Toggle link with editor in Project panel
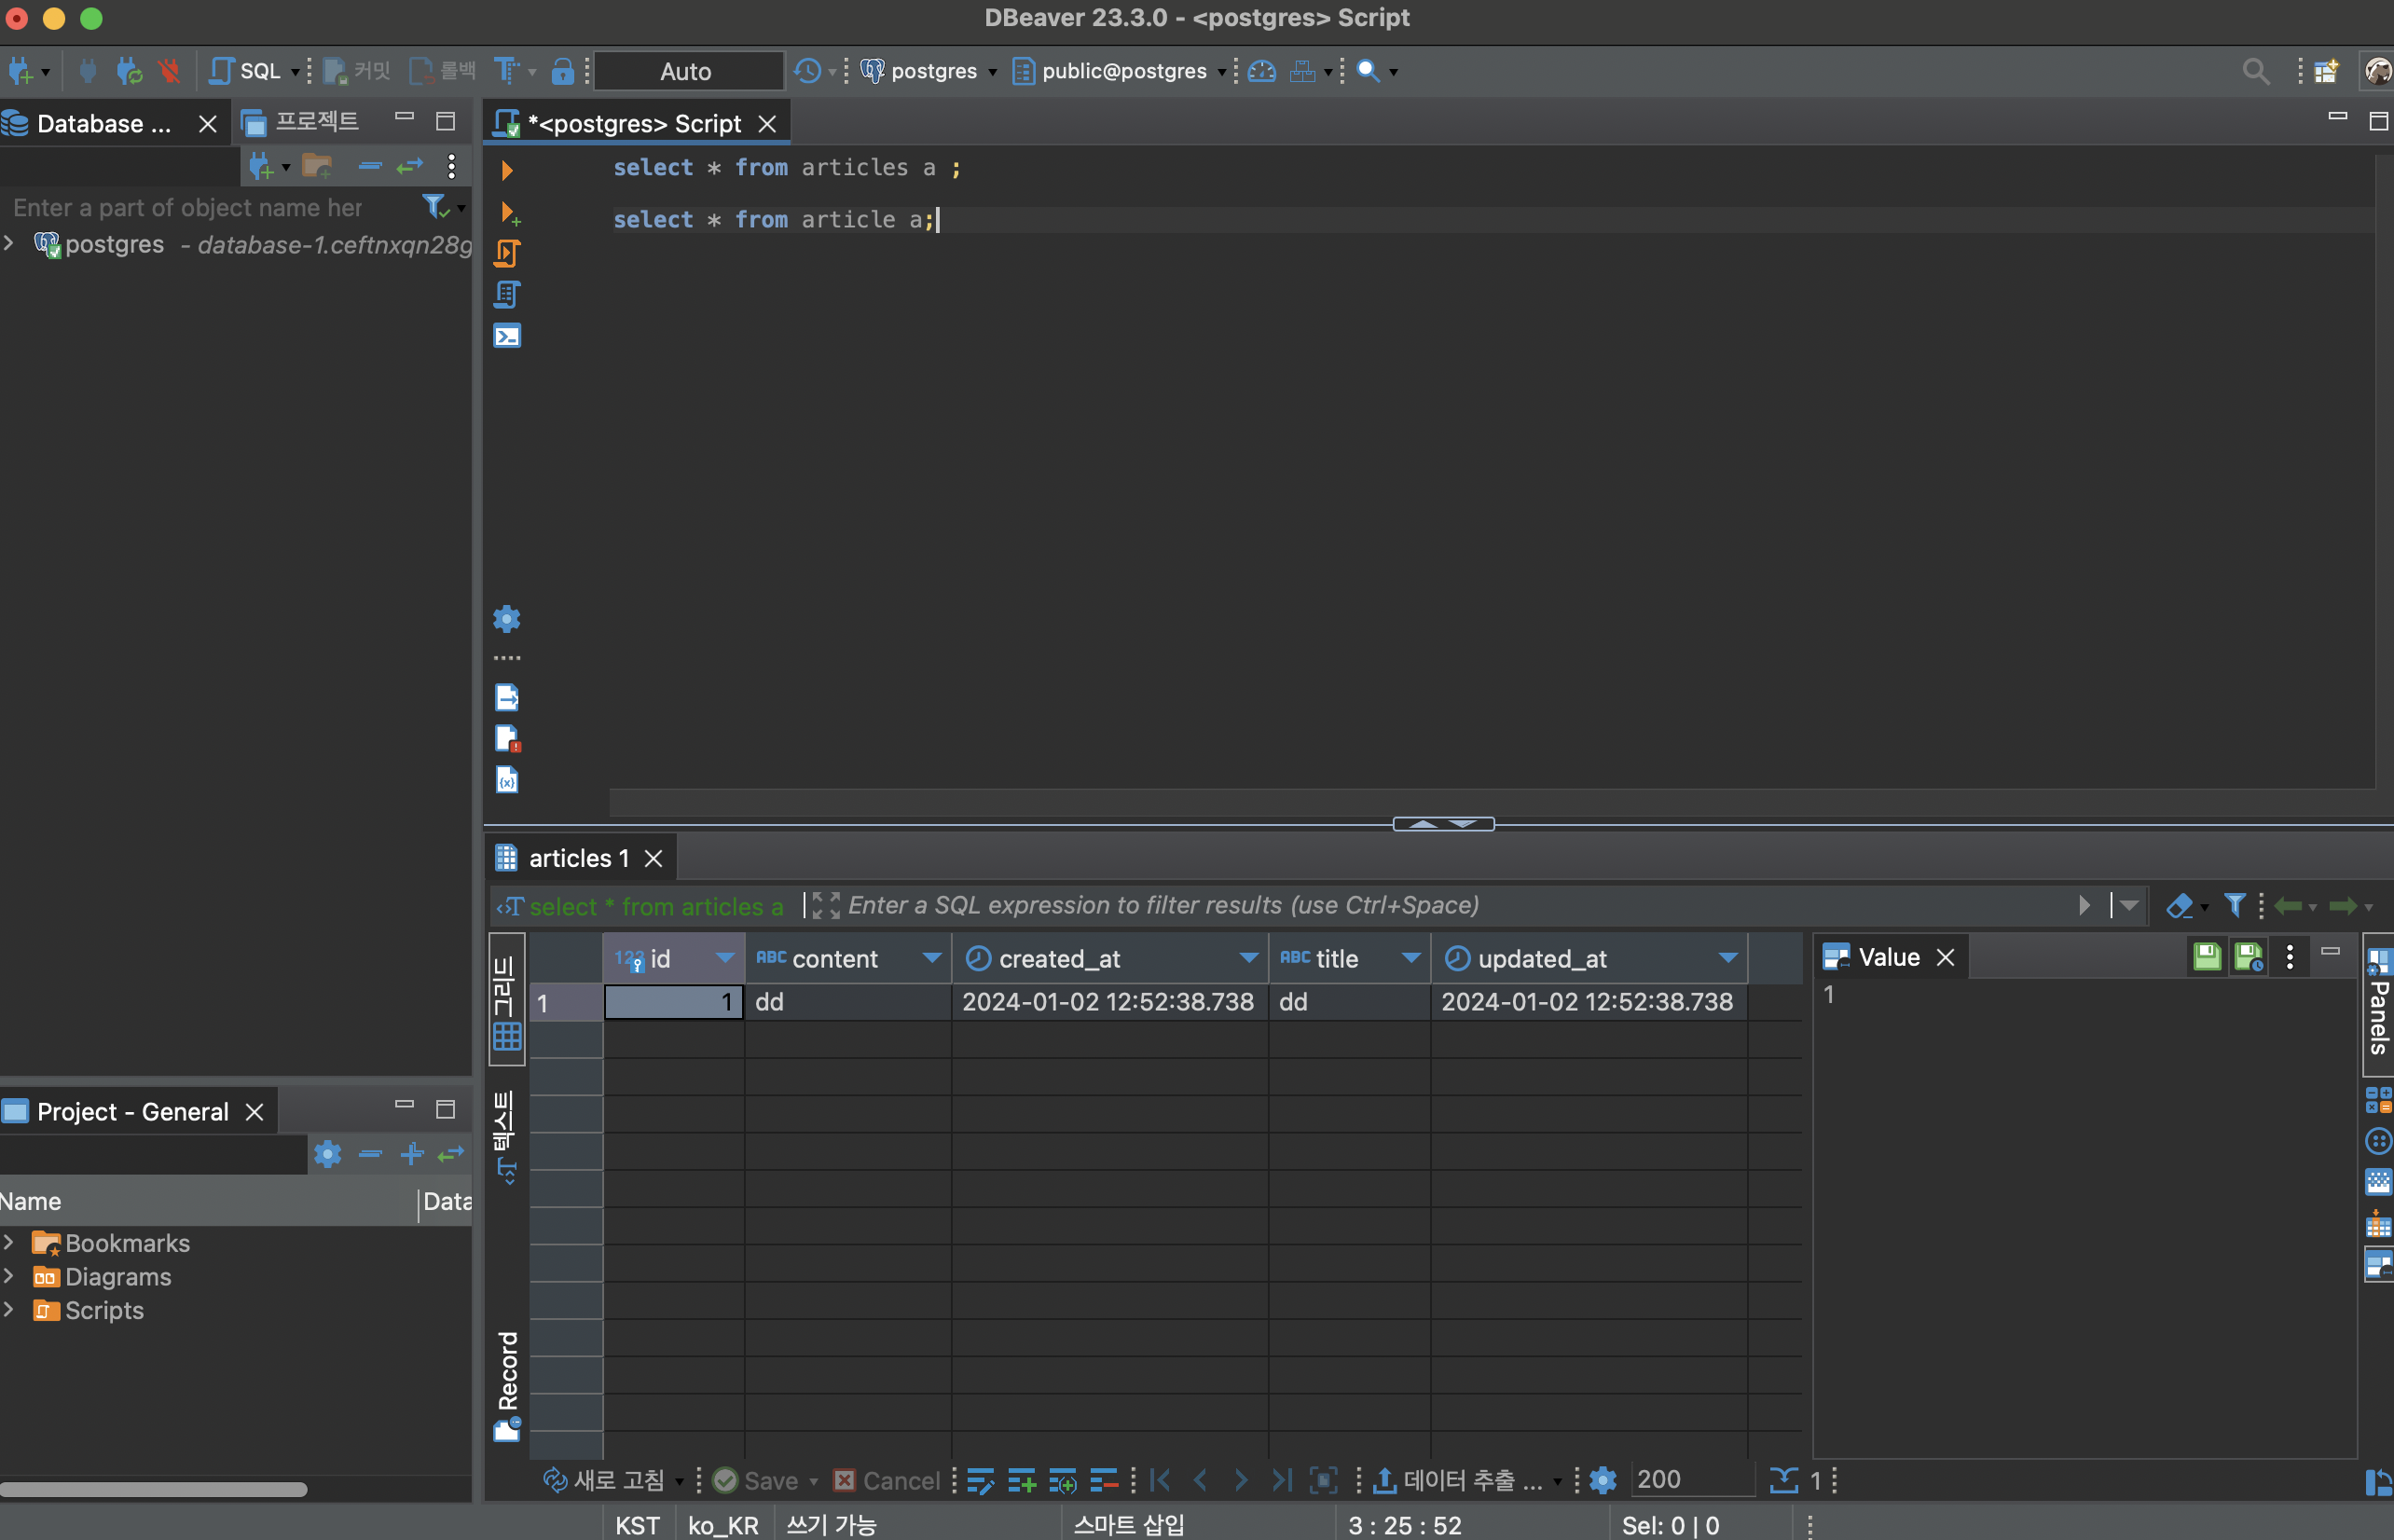 tap(451, 1155)
